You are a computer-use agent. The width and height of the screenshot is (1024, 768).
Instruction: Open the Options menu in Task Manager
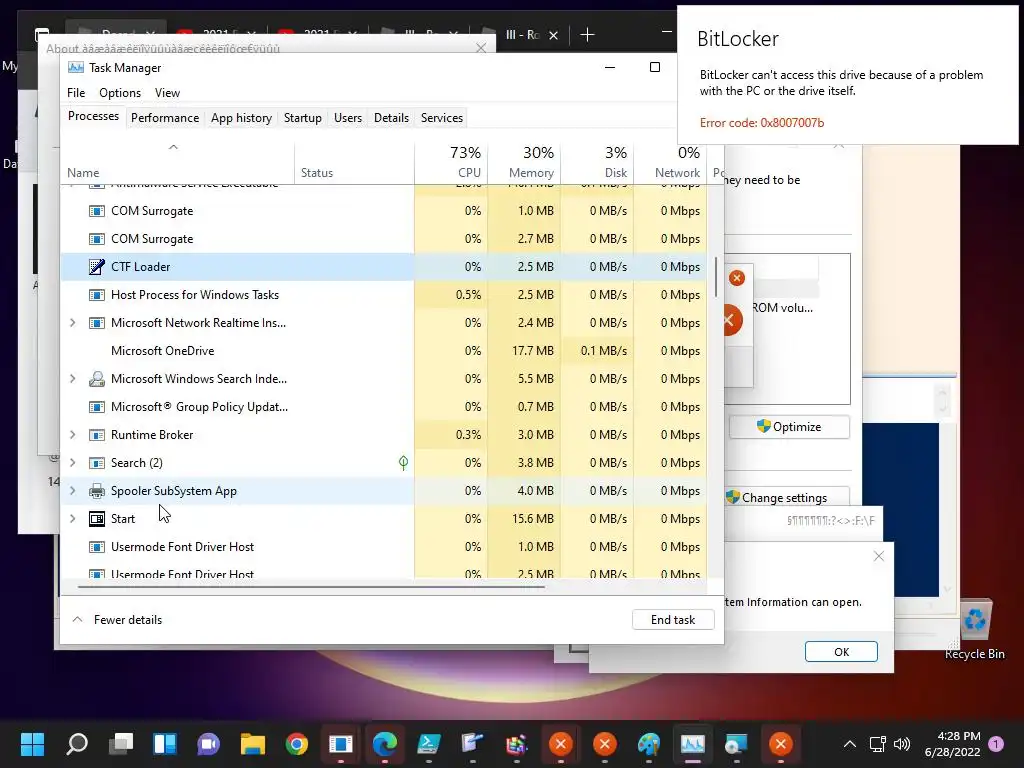click(120, 93)
